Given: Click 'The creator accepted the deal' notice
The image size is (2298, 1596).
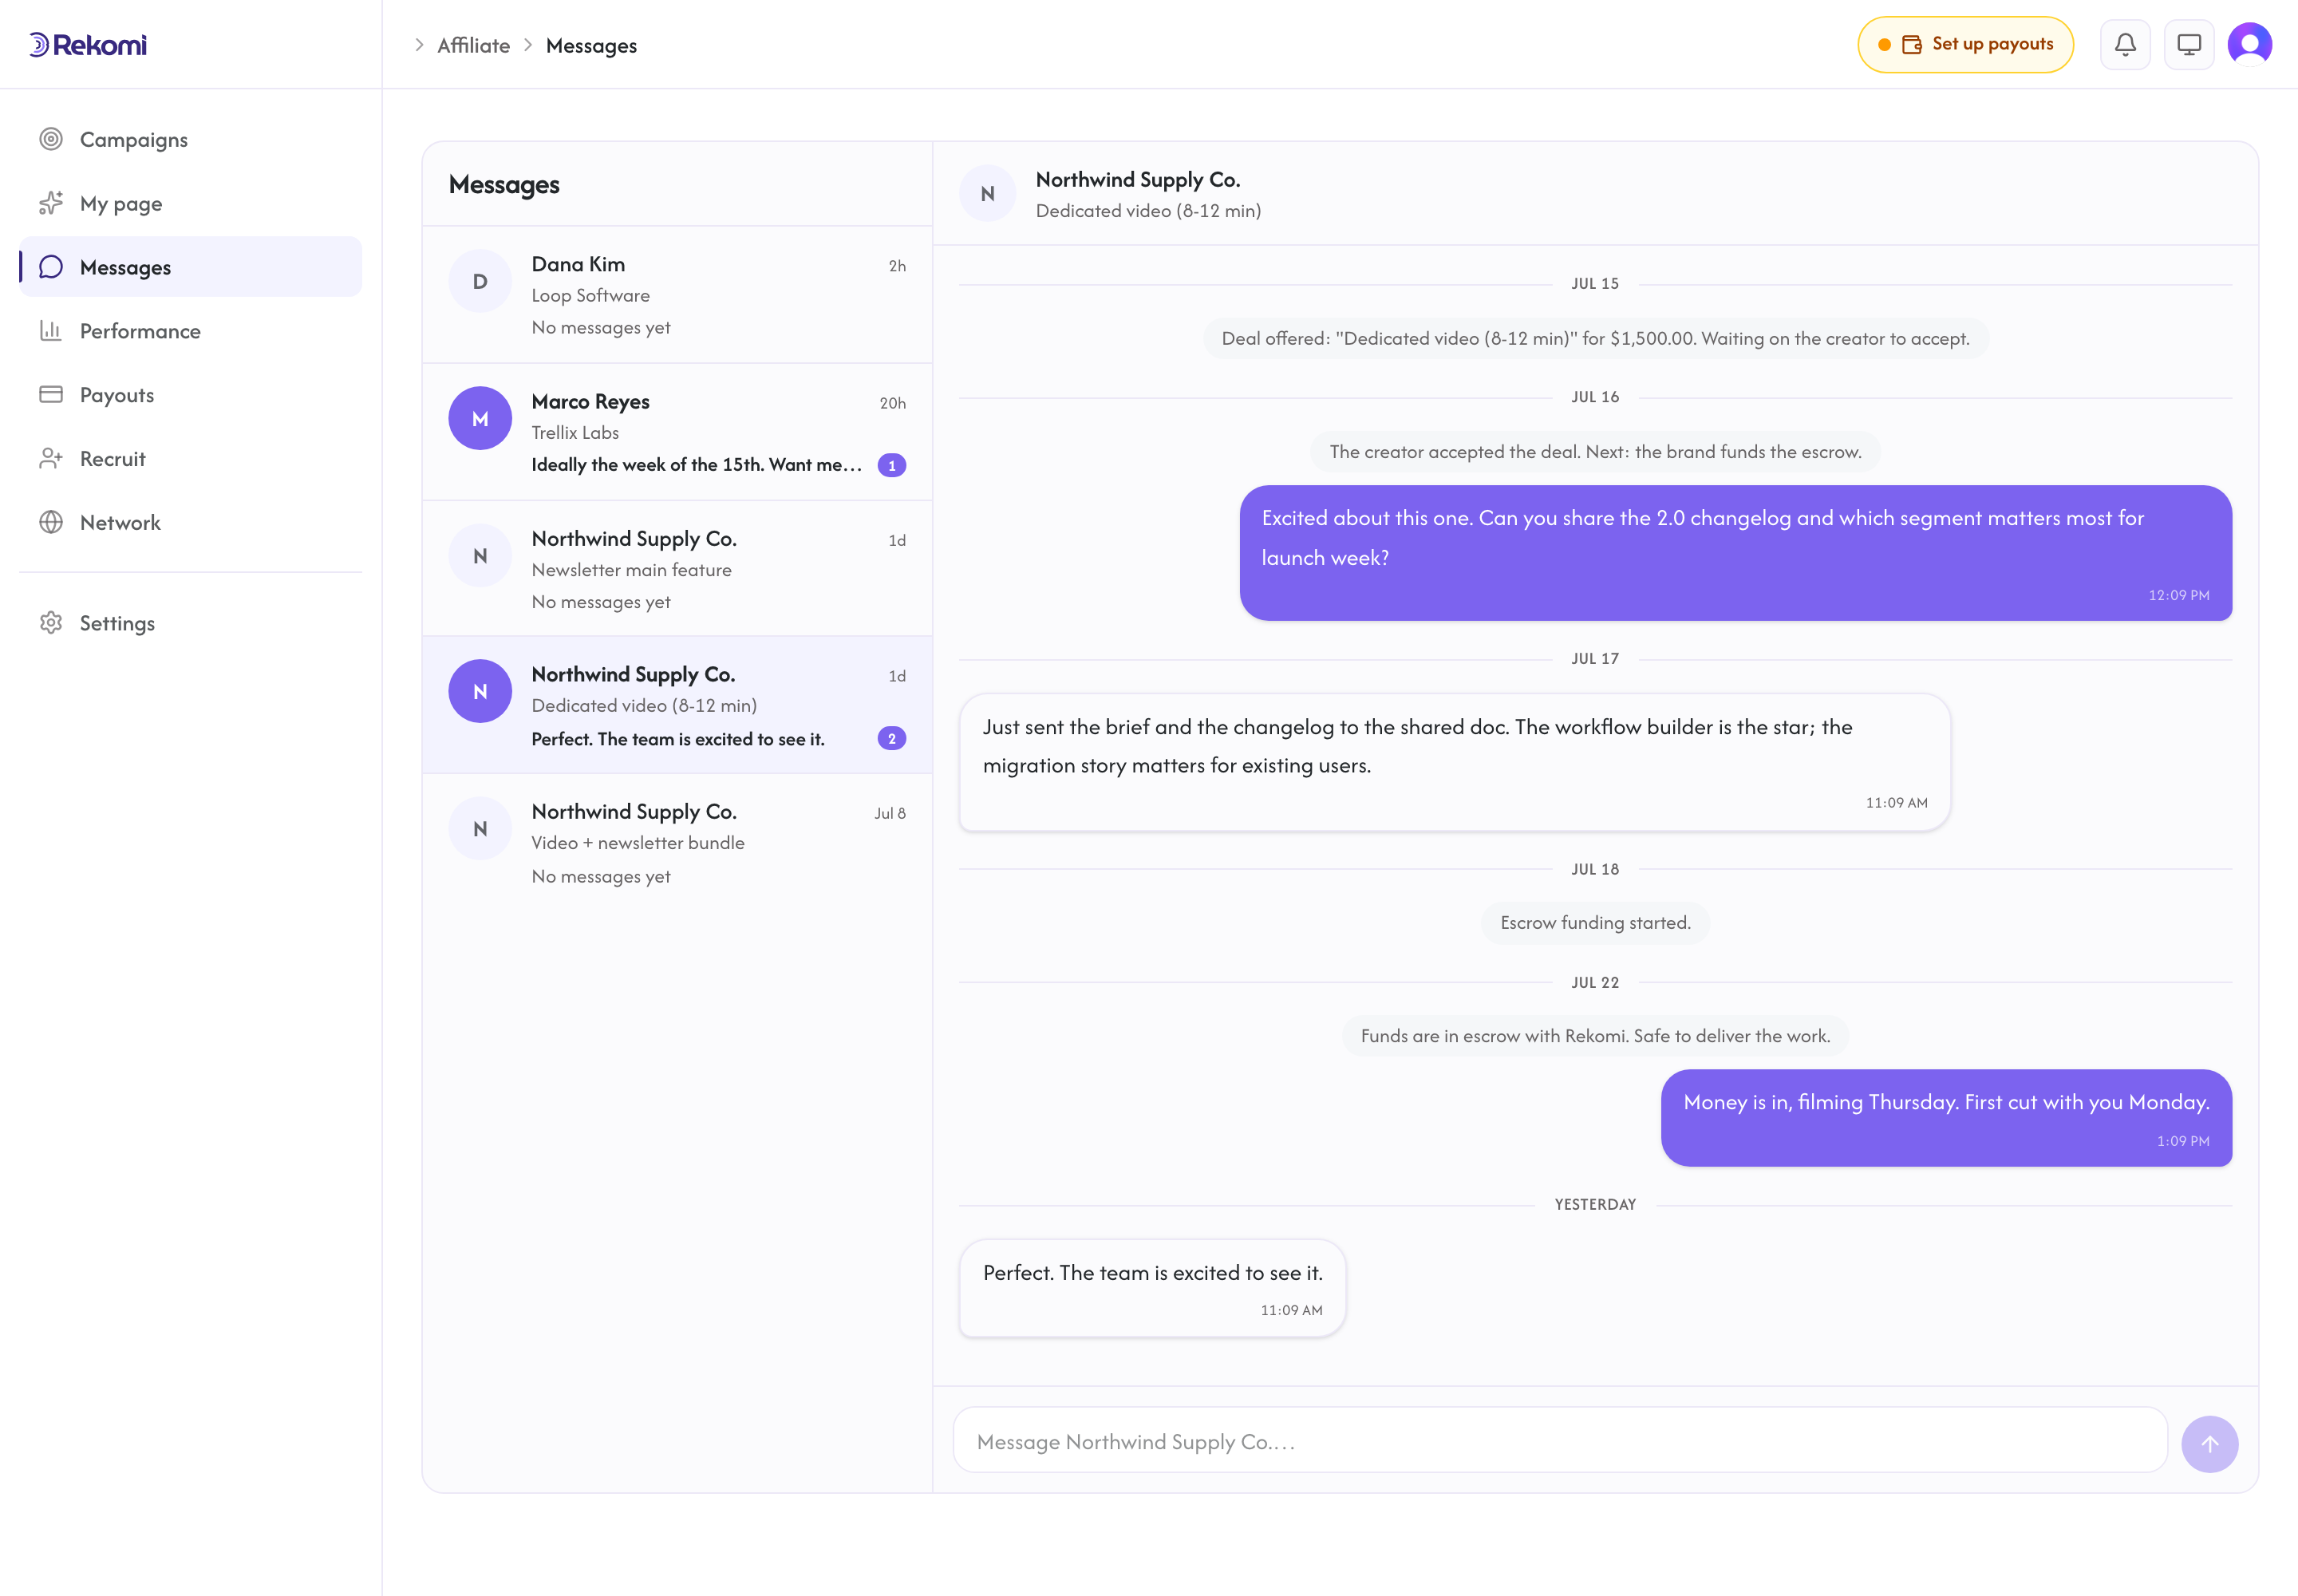Looking at the screenshot, I should 1595,451.
